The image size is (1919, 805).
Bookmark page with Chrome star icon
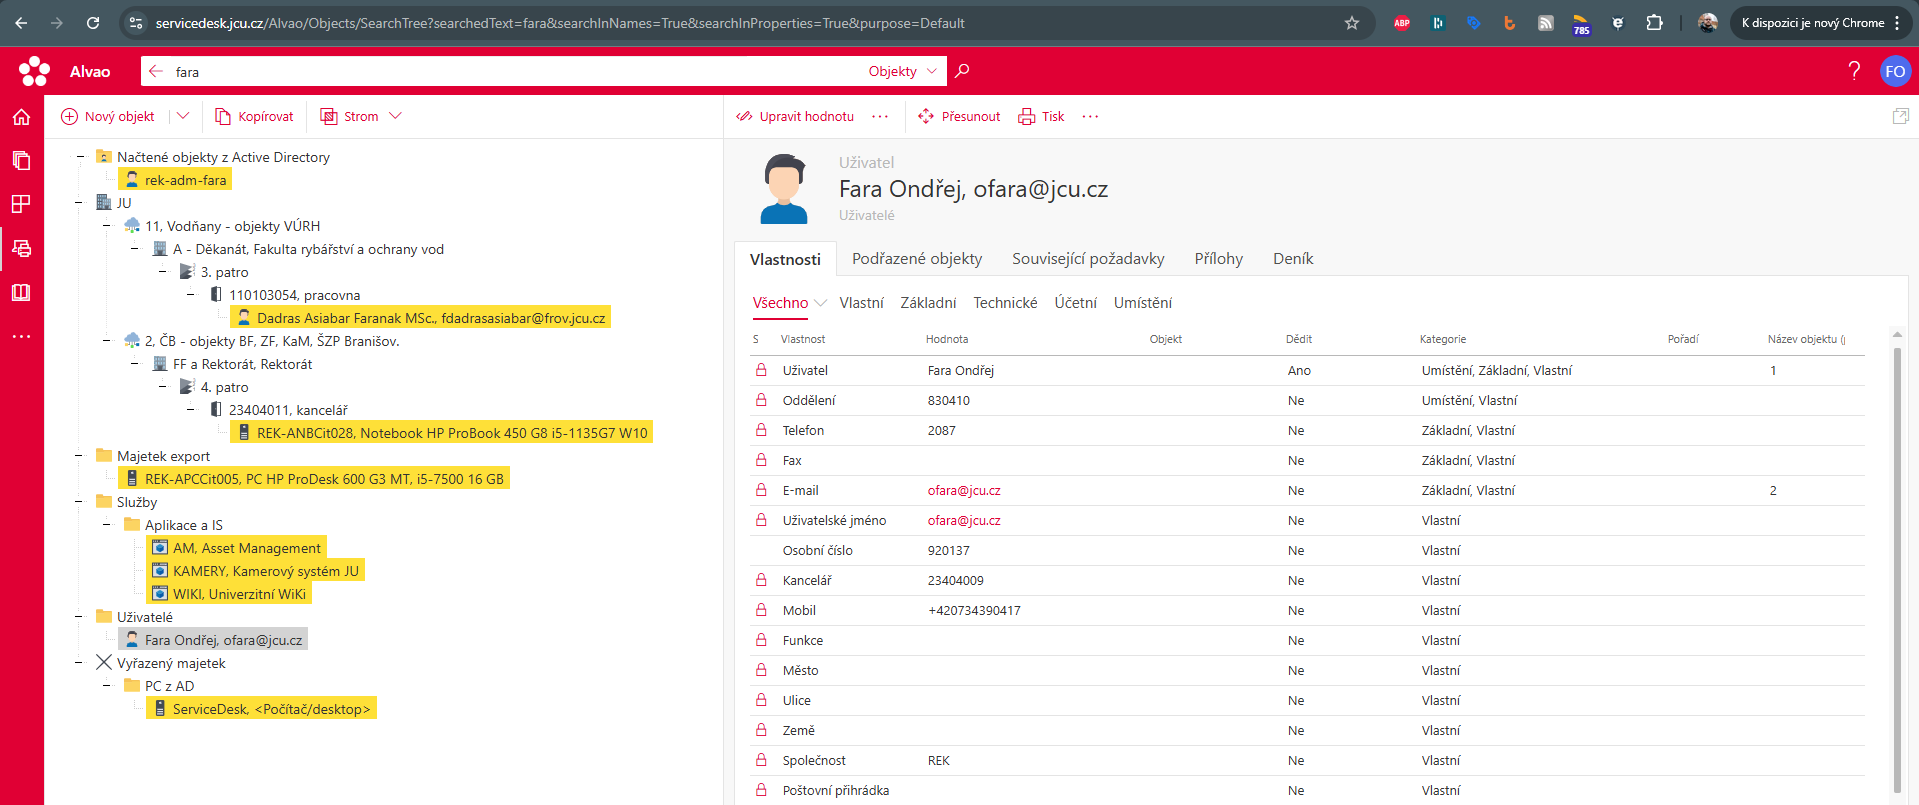pyautogui.click(x=1351, y=23)
